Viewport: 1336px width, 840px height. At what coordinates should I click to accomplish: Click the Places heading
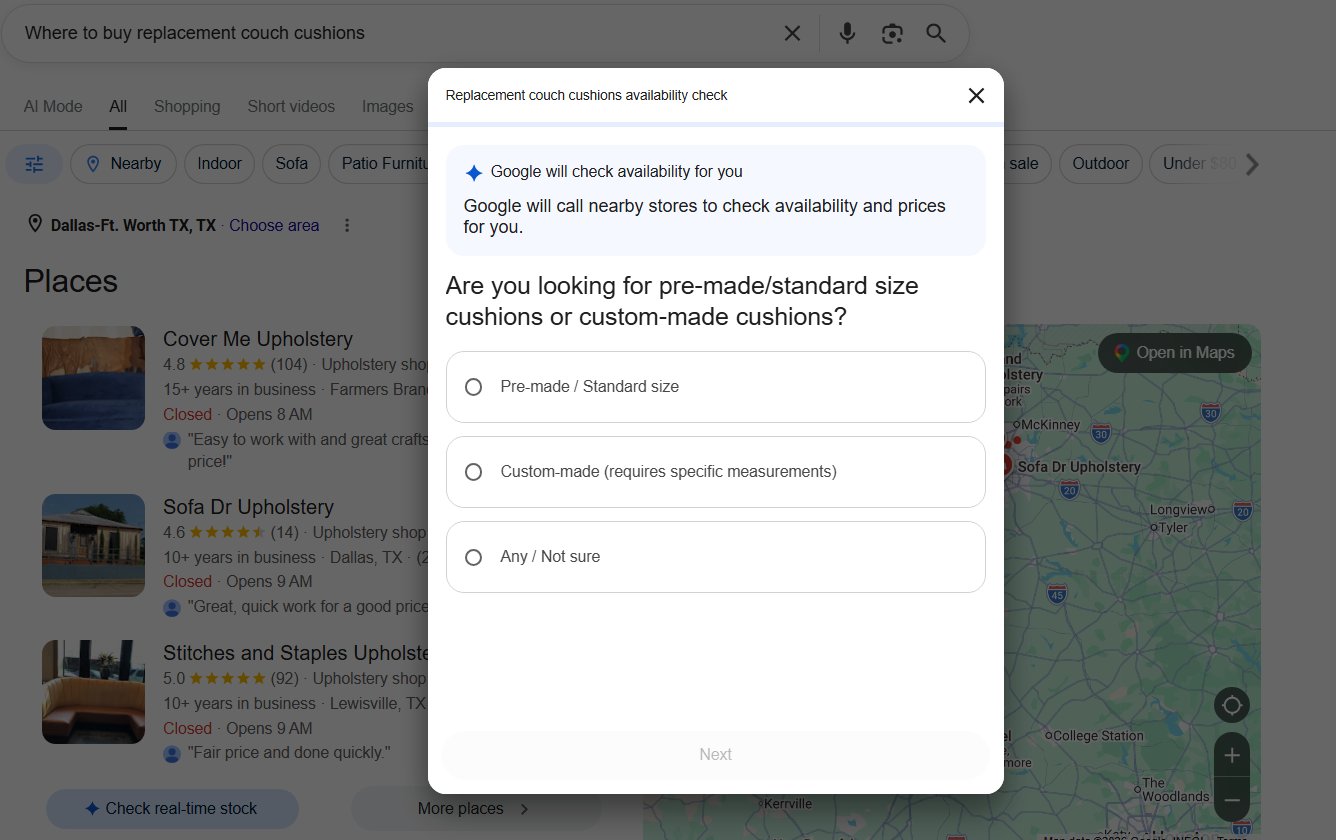(x=71, y=281)
